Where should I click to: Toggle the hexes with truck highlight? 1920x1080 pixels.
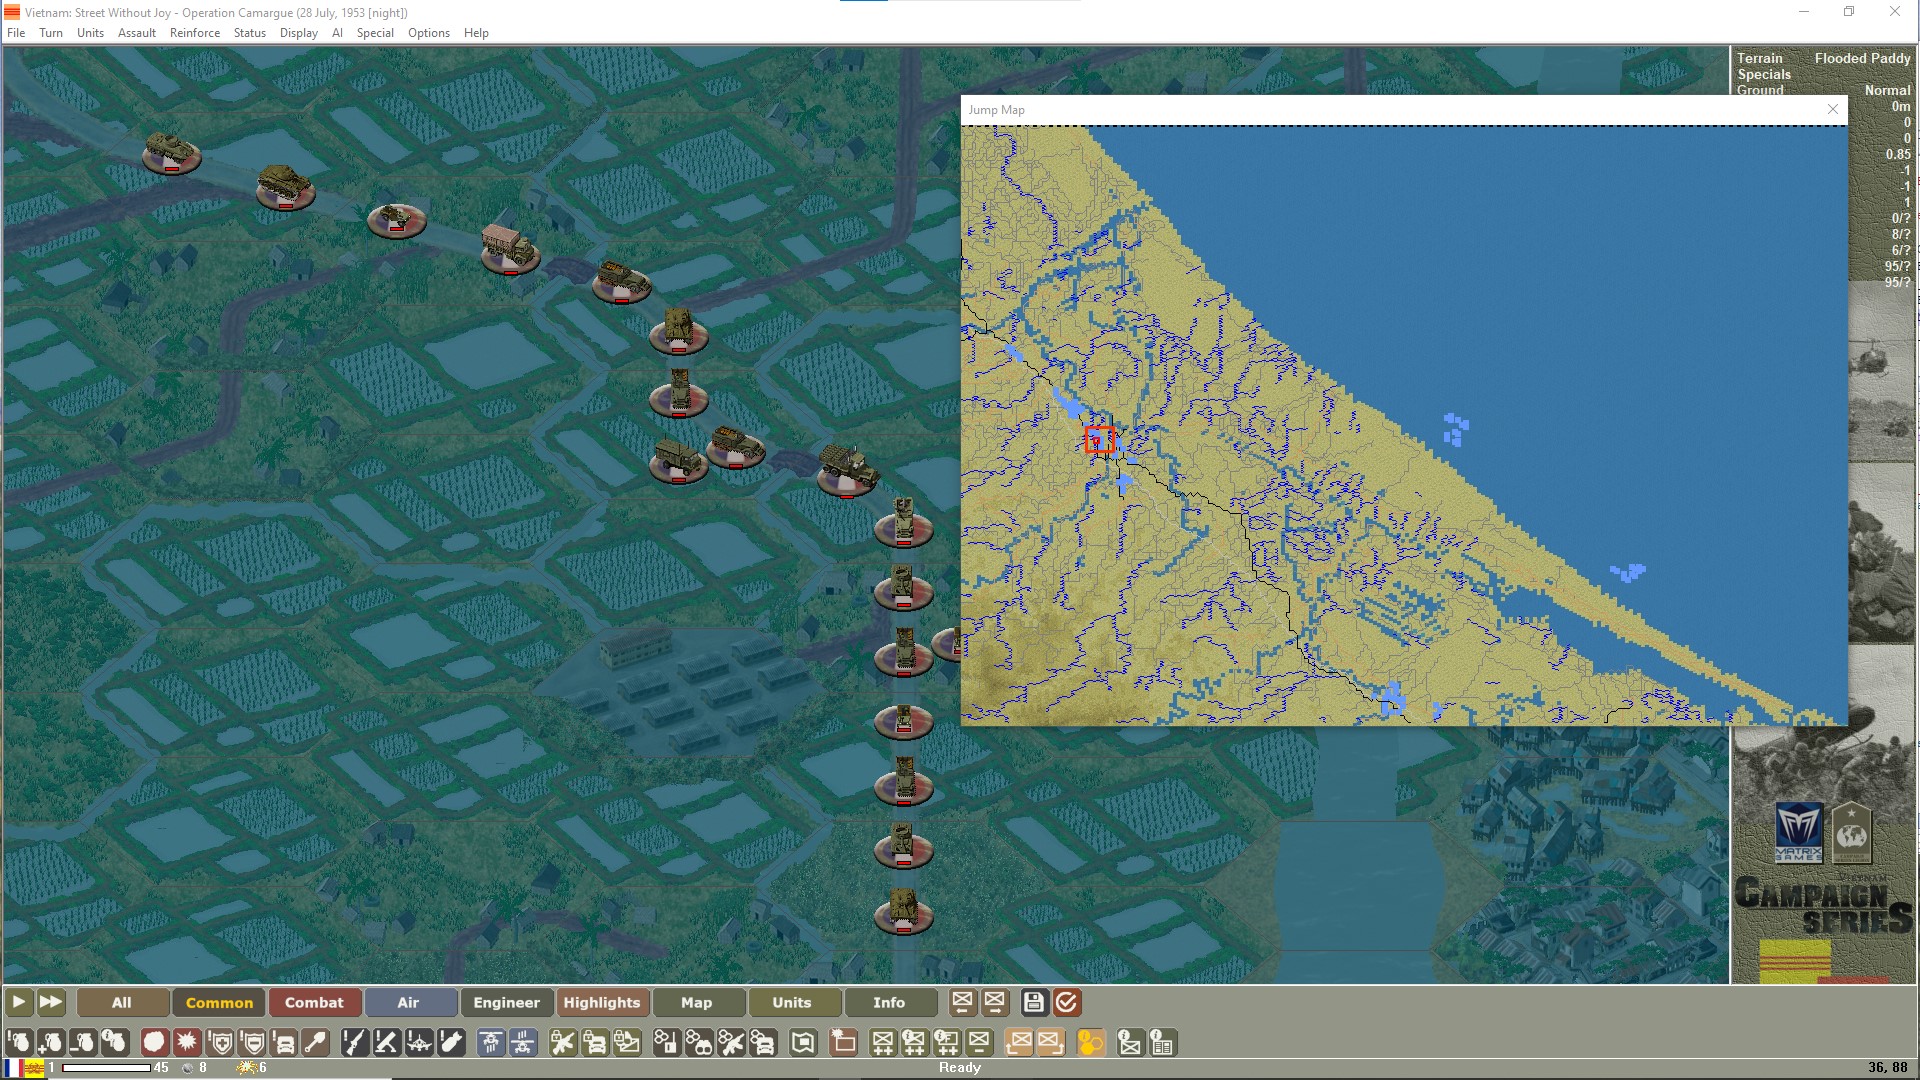pos(763,1043)
